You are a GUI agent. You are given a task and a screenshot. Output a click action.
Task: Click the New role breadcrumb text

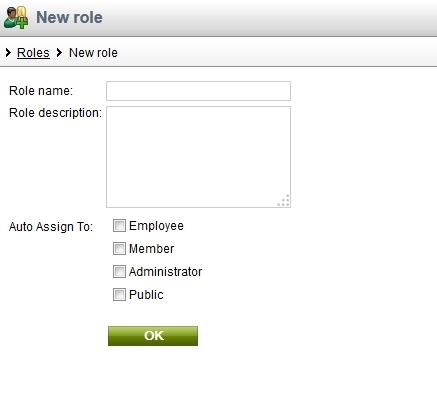coord(93,53)
